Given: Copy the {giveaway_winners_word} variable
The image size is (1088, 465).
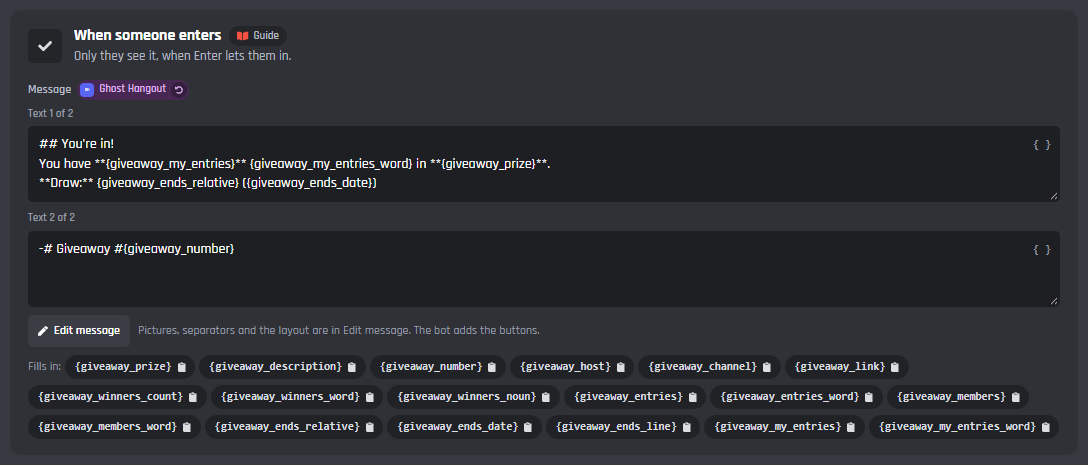Looking at the screenshot, I should pos(297,396).
